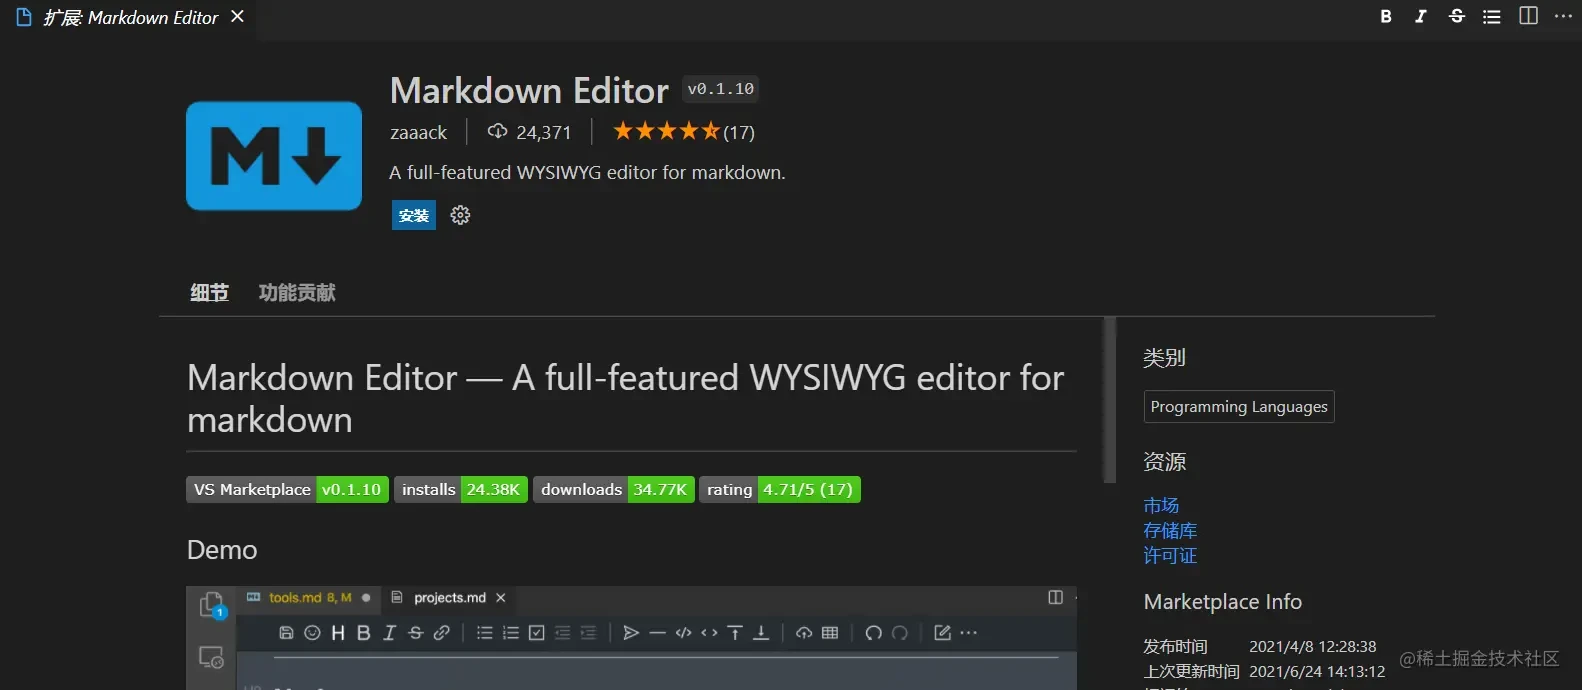Click the publisher name zaaack
This screenshot has height=690, width=1582.
[418, 132]
